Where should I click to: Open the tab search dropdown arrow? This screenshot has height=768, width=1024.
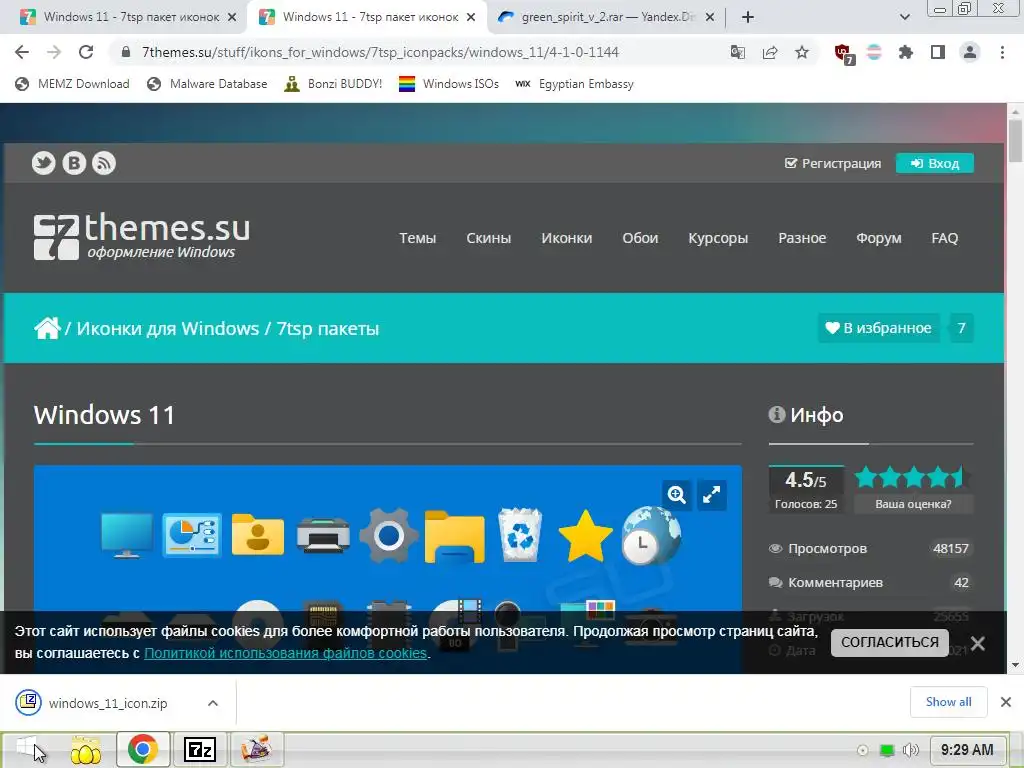tap(904, 17)
